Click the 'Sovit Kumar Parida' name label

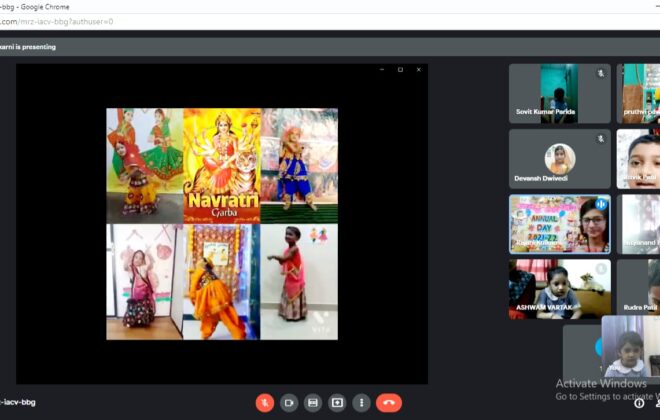546,112
